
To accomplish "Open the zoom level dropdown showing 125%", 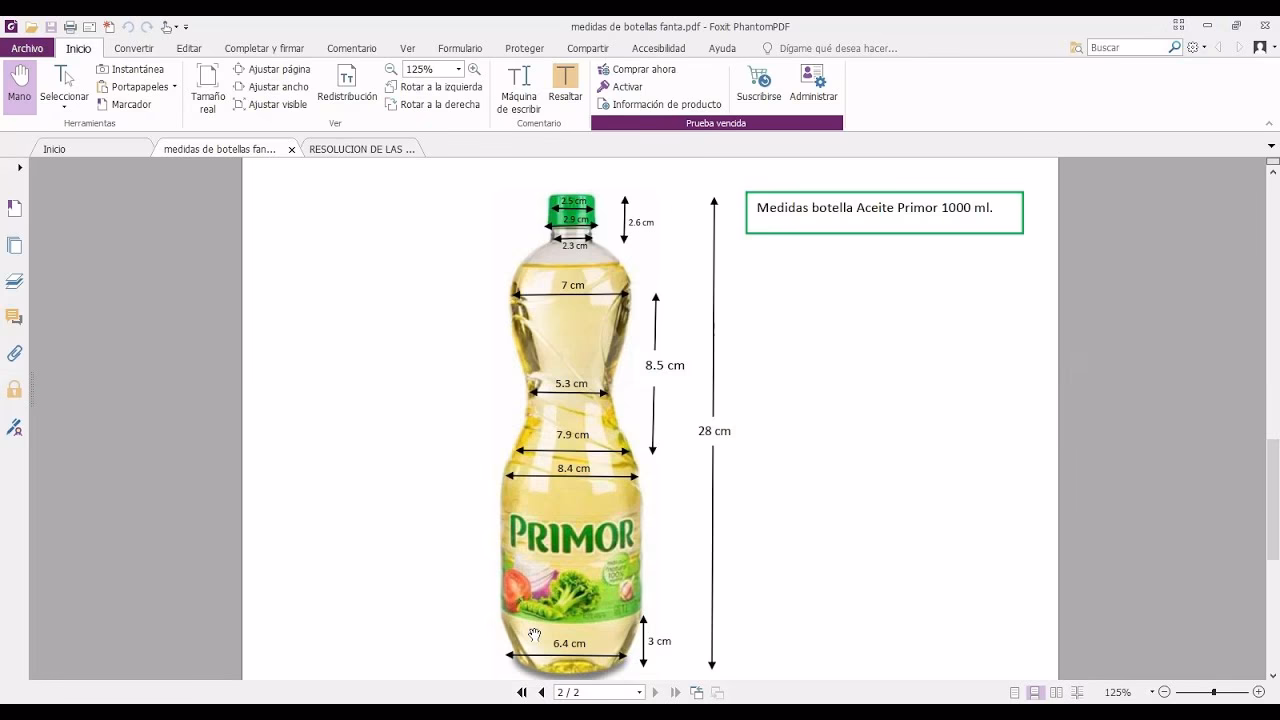I will click(x=459, y=69).
